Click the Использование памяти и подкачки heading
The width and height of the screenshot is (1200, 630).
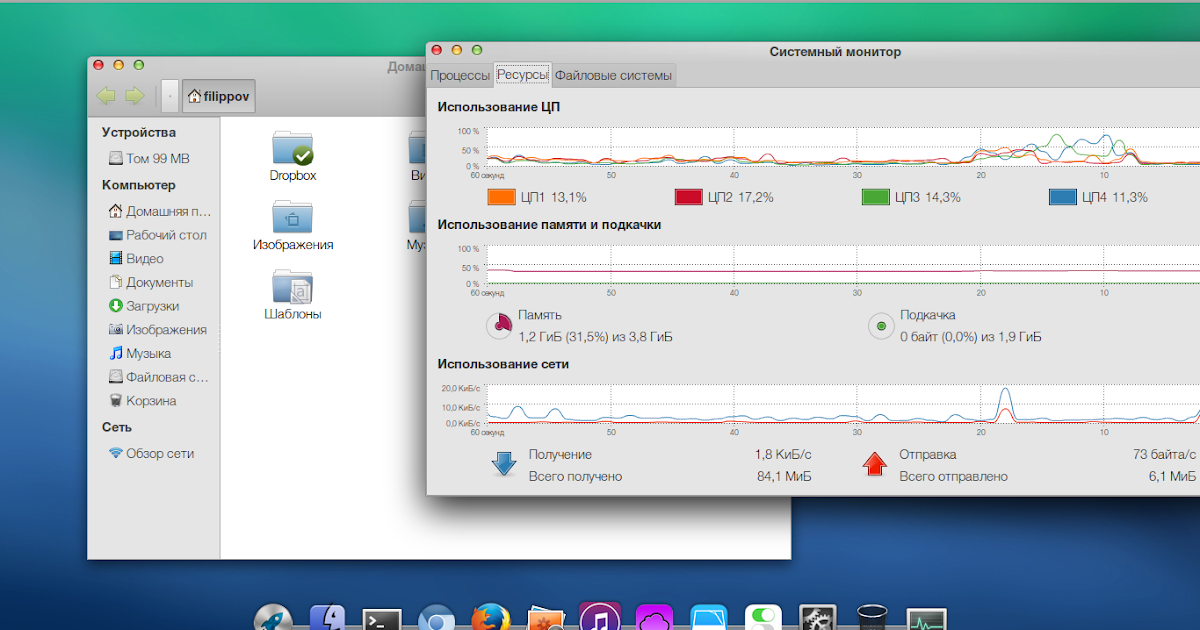(549, 224)
